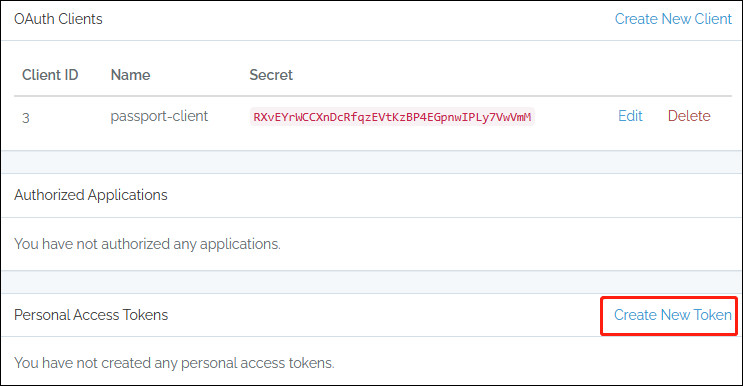743x386 pixels.
Task: Open the Create New Token link
Action: tap(673, 315)
